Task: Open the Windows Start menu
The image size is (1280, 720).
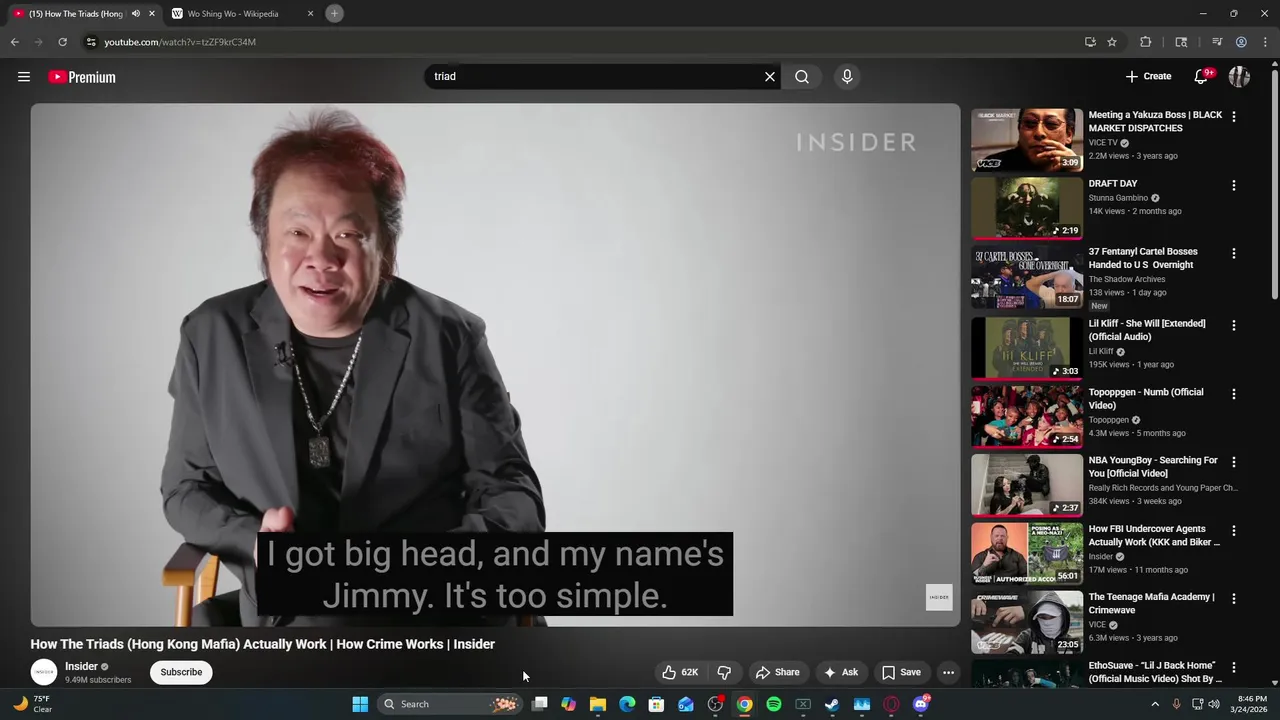Action: (x=360, y=704)
